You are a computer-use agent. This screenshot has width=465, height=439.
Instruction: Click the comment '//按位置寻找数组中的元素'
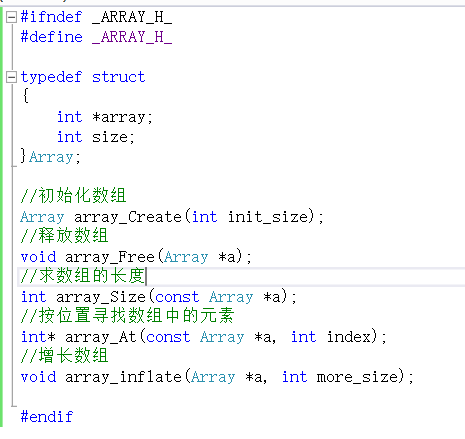[x=127, y=316]
